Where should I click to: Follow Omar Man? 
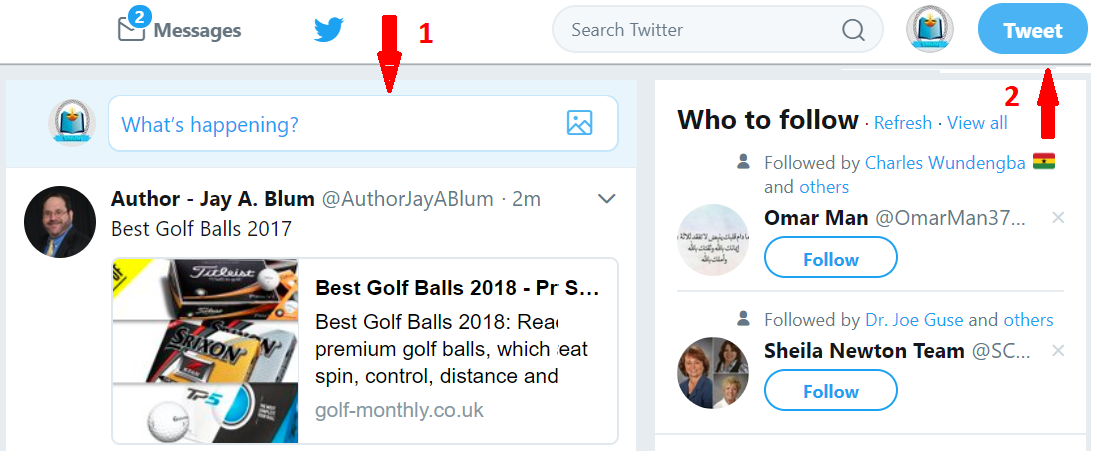tap(830, 259)
